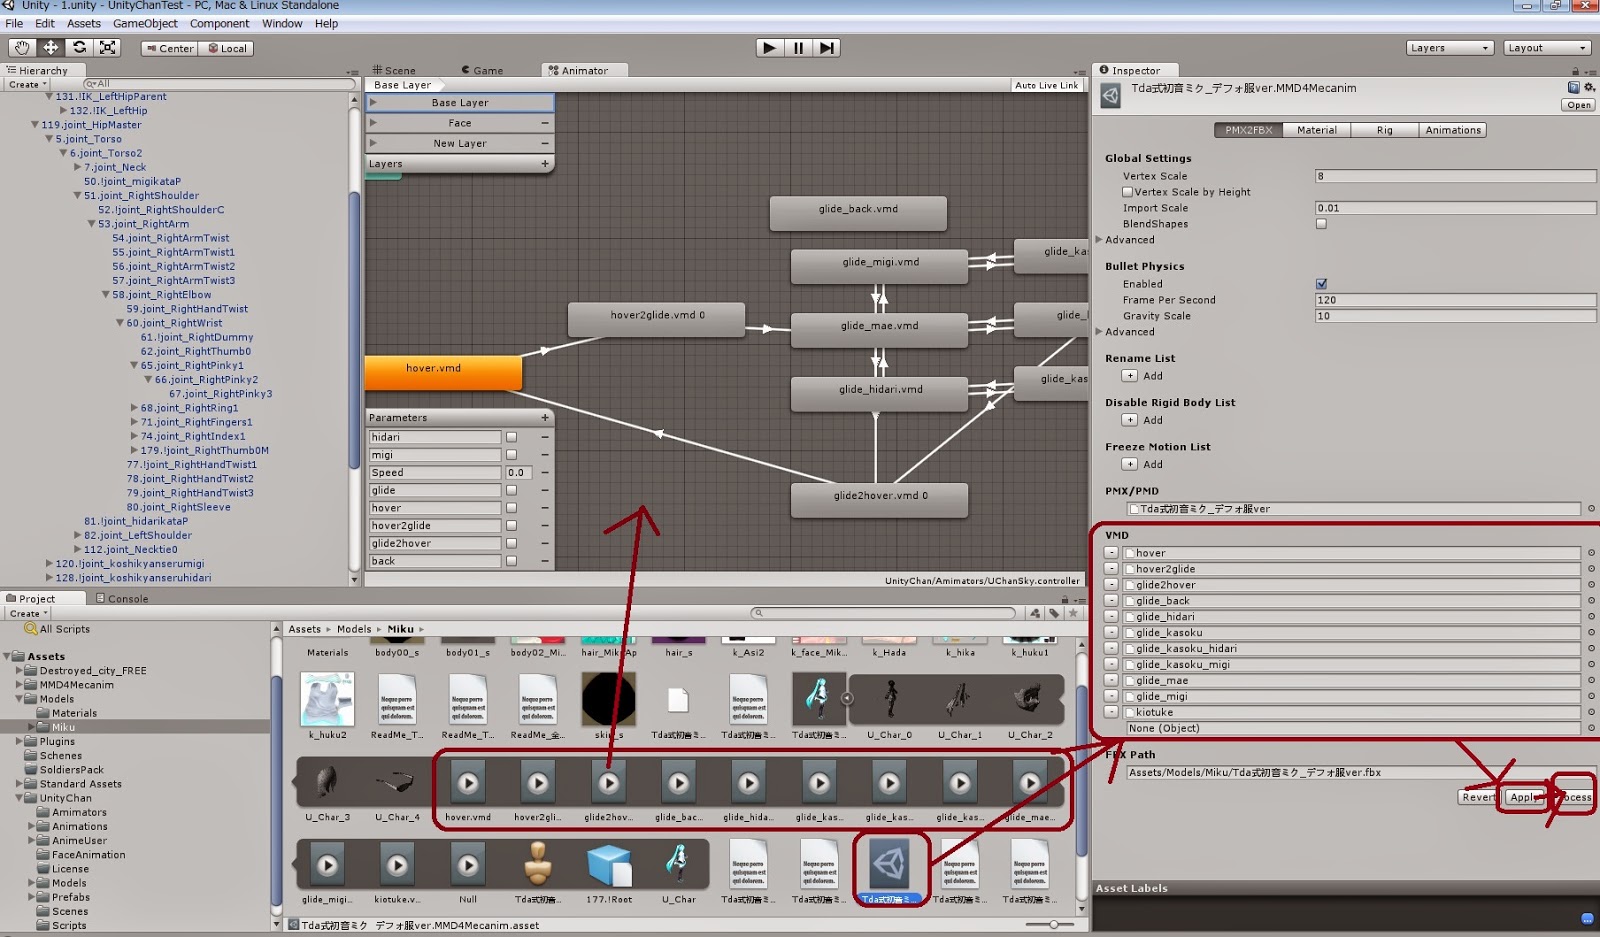This screenshot has height=937, width=1600.
Task: Open the Layers dropdown
Action: tap(1449, 48)
